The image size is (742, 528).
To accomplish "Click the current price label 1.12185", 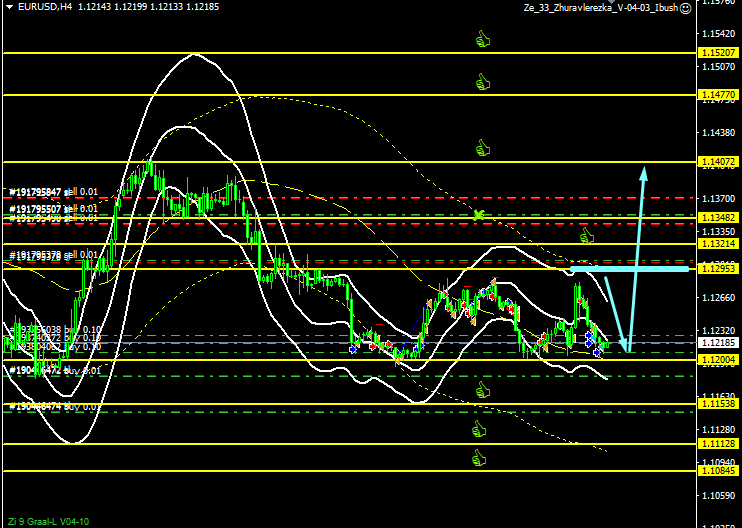I will pos(719,342).
